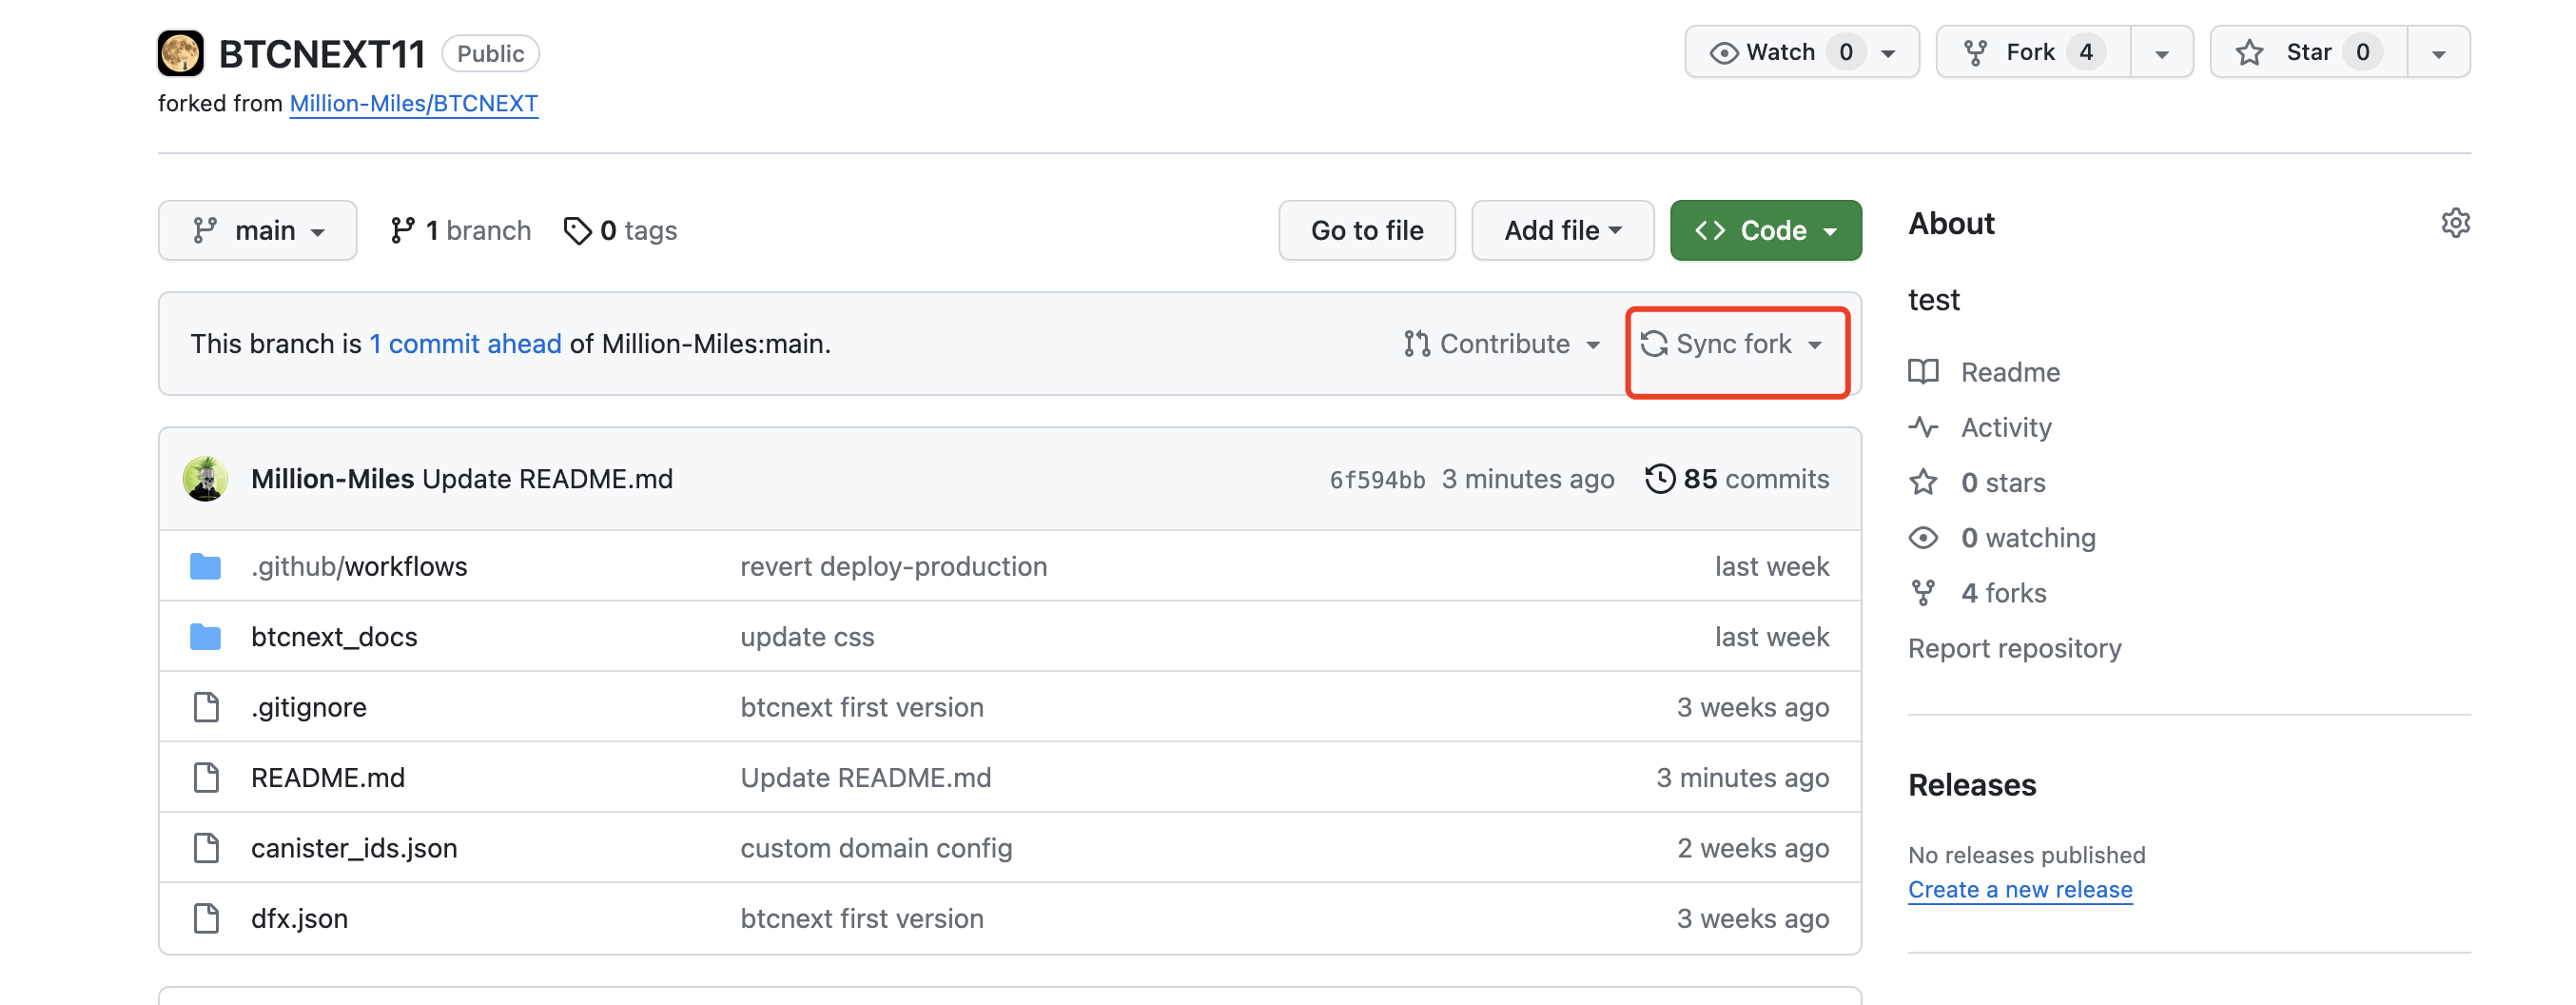The image size is (2576, 1005).
Task: Click the .github/workflows folder icon
Action: tap(205, 566)
